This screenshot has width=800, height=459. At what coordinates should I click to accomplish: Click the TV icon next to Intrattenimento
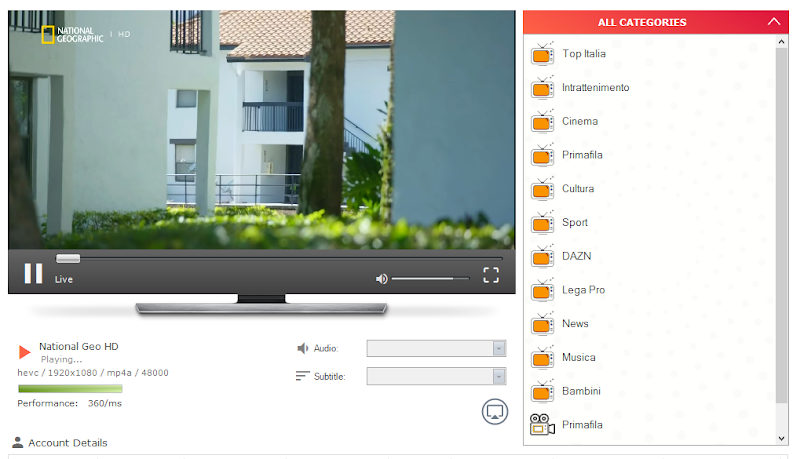click(x=542, y=88)
